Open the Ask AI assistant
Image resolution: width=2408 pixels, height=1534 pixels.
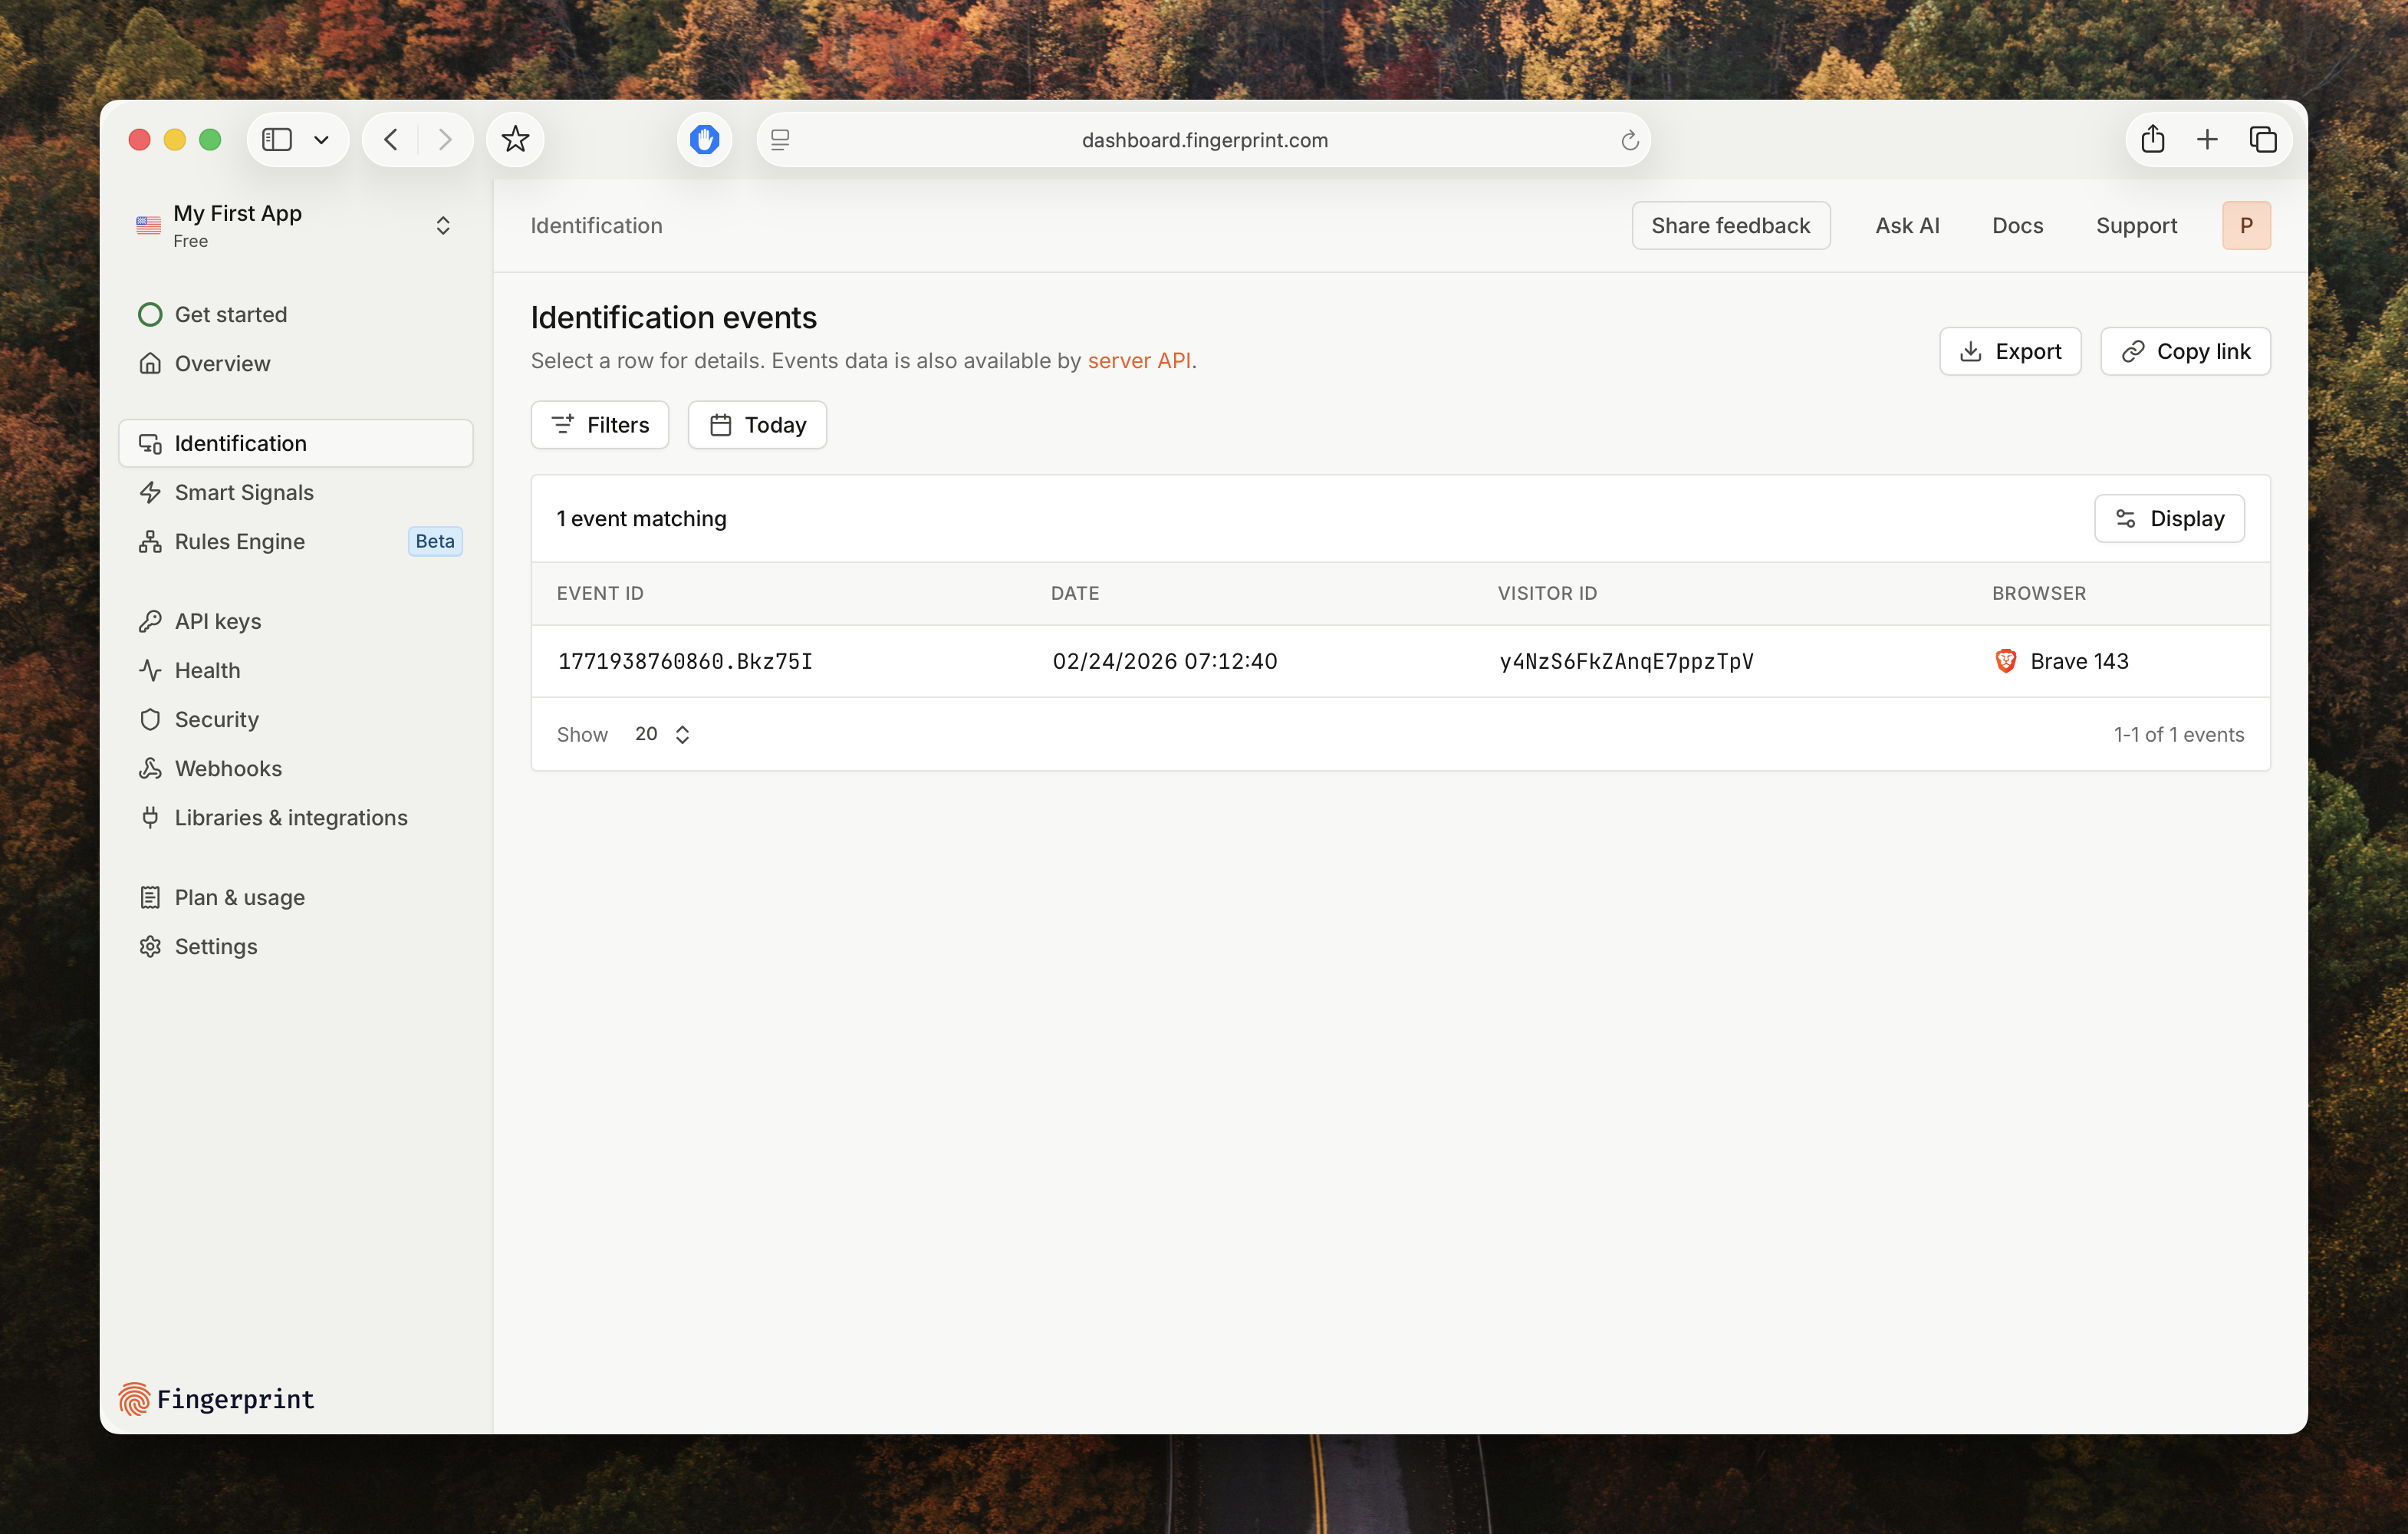point(1906,225)
